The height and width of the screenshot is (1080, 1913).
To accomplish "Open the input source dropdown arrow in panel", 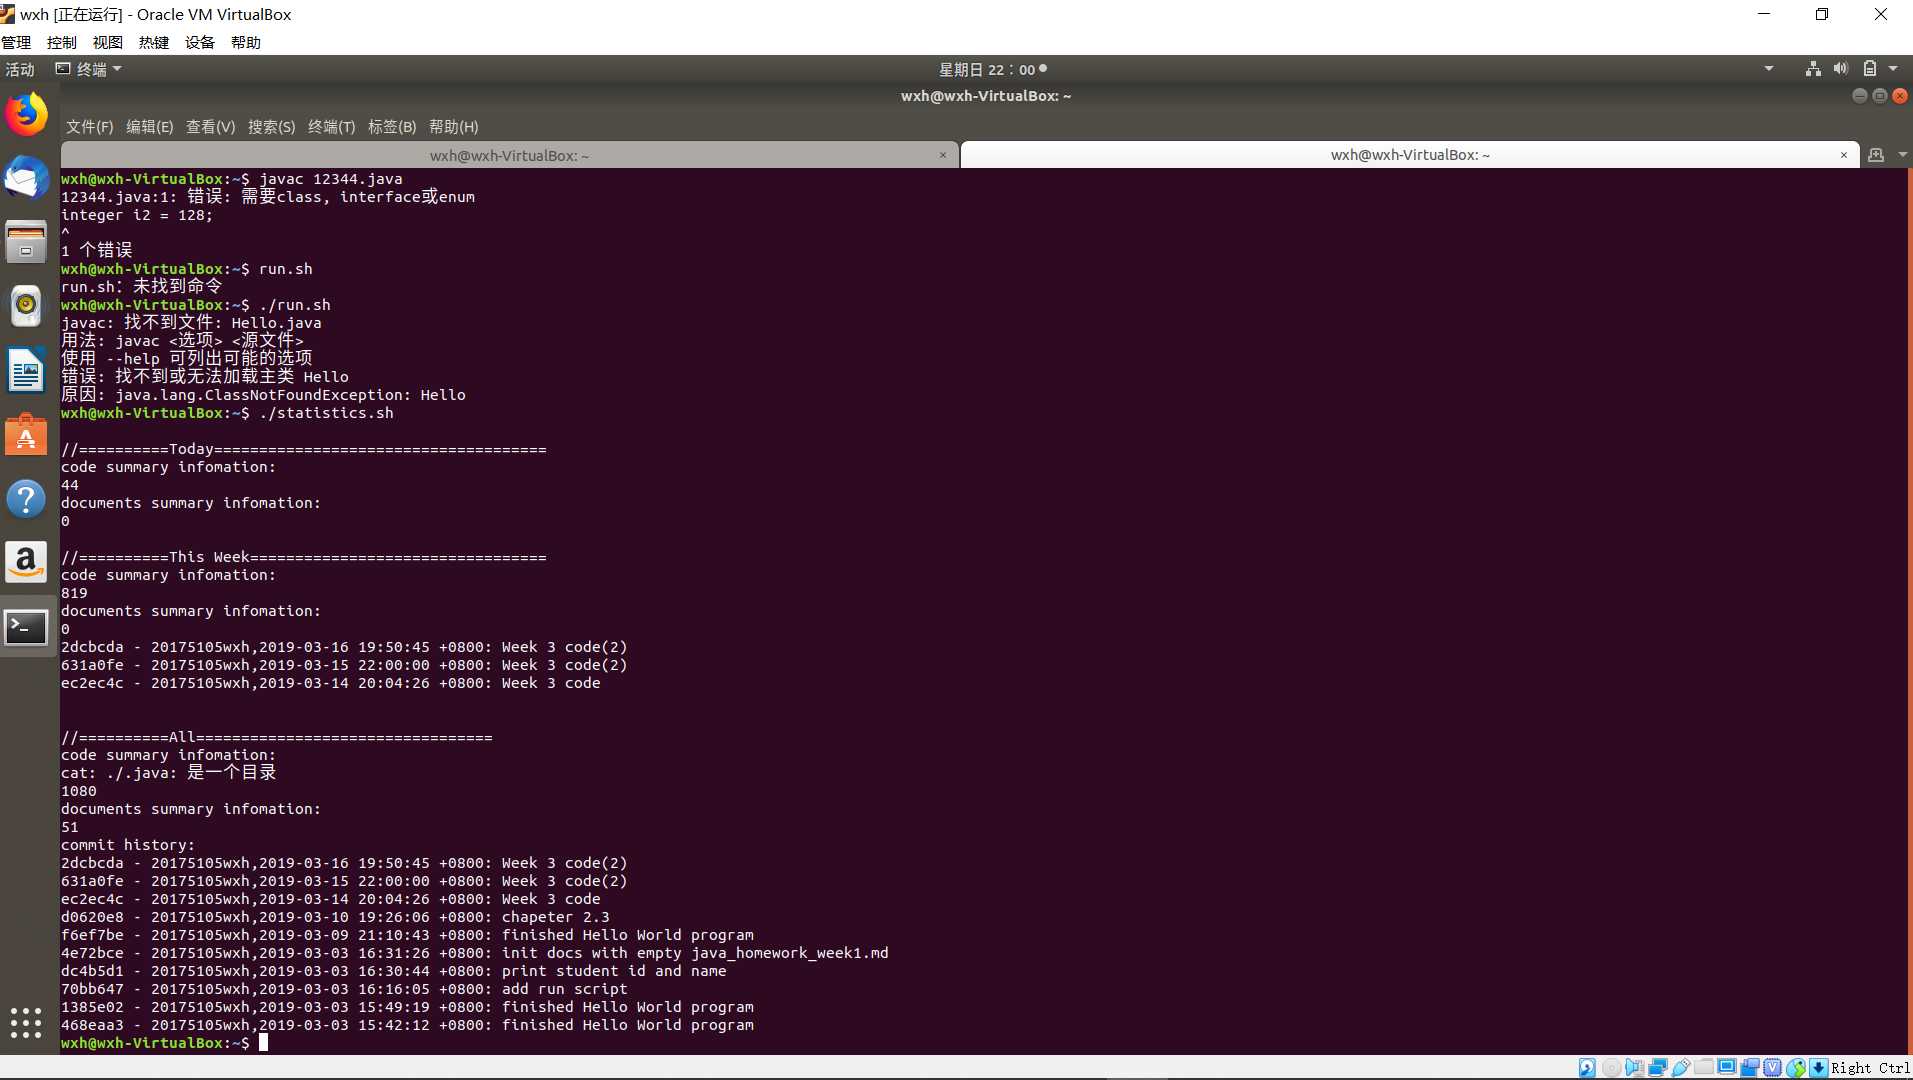I will pos(1769,69).
